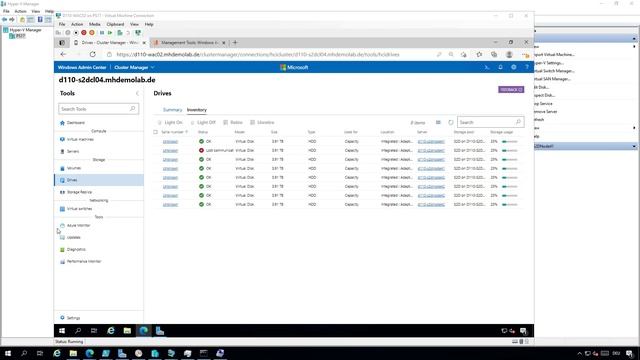Click Hyper-V Settings in Hyper-V Actions pane
The width and height of the screenshot is (640, 360).
coord(549,63)
